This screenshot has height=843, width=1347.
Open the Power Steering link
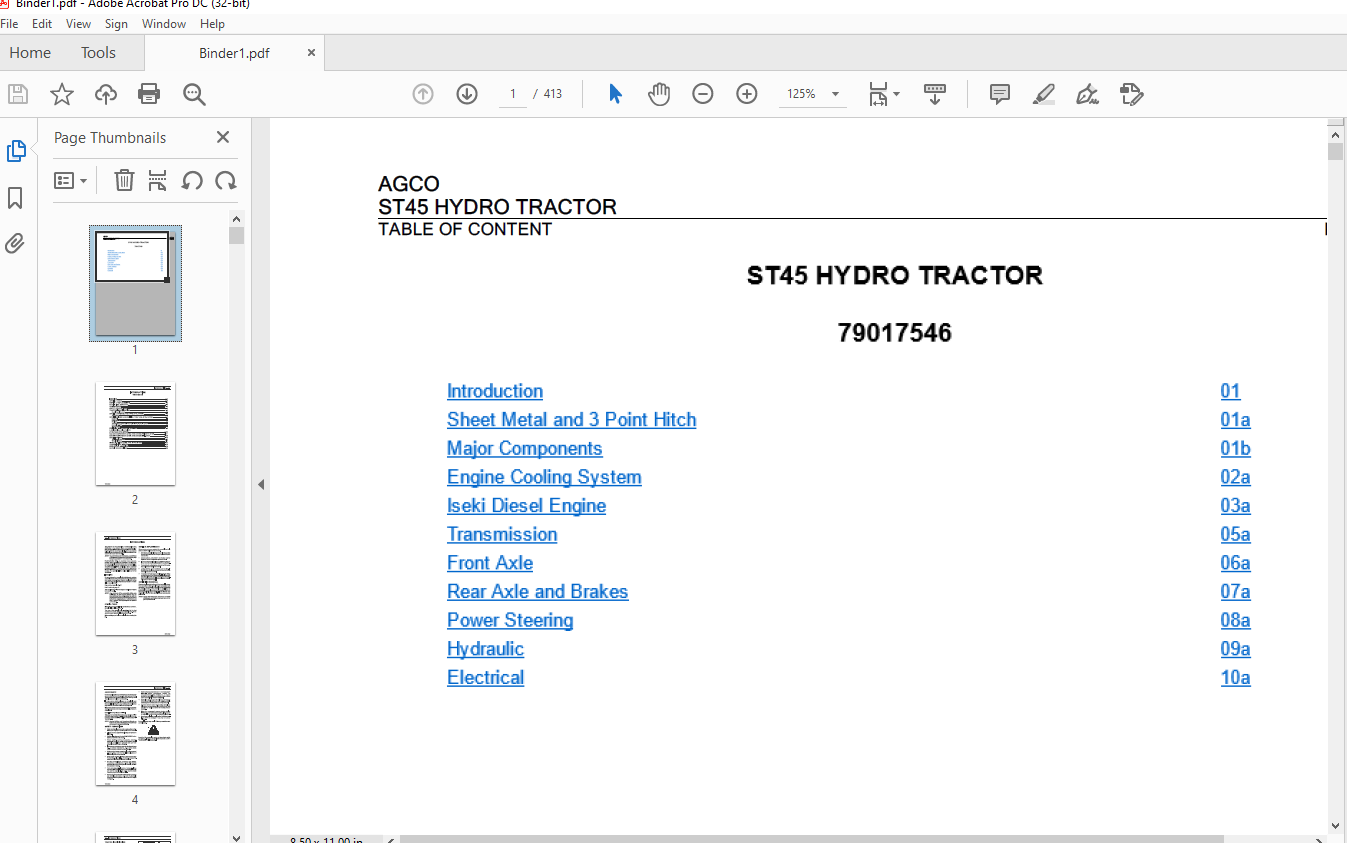coord(510,620)
